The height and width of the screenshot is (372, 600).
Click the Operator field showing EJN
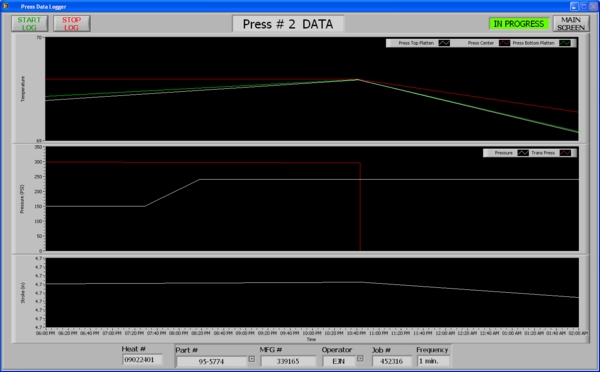click(339, 361)
